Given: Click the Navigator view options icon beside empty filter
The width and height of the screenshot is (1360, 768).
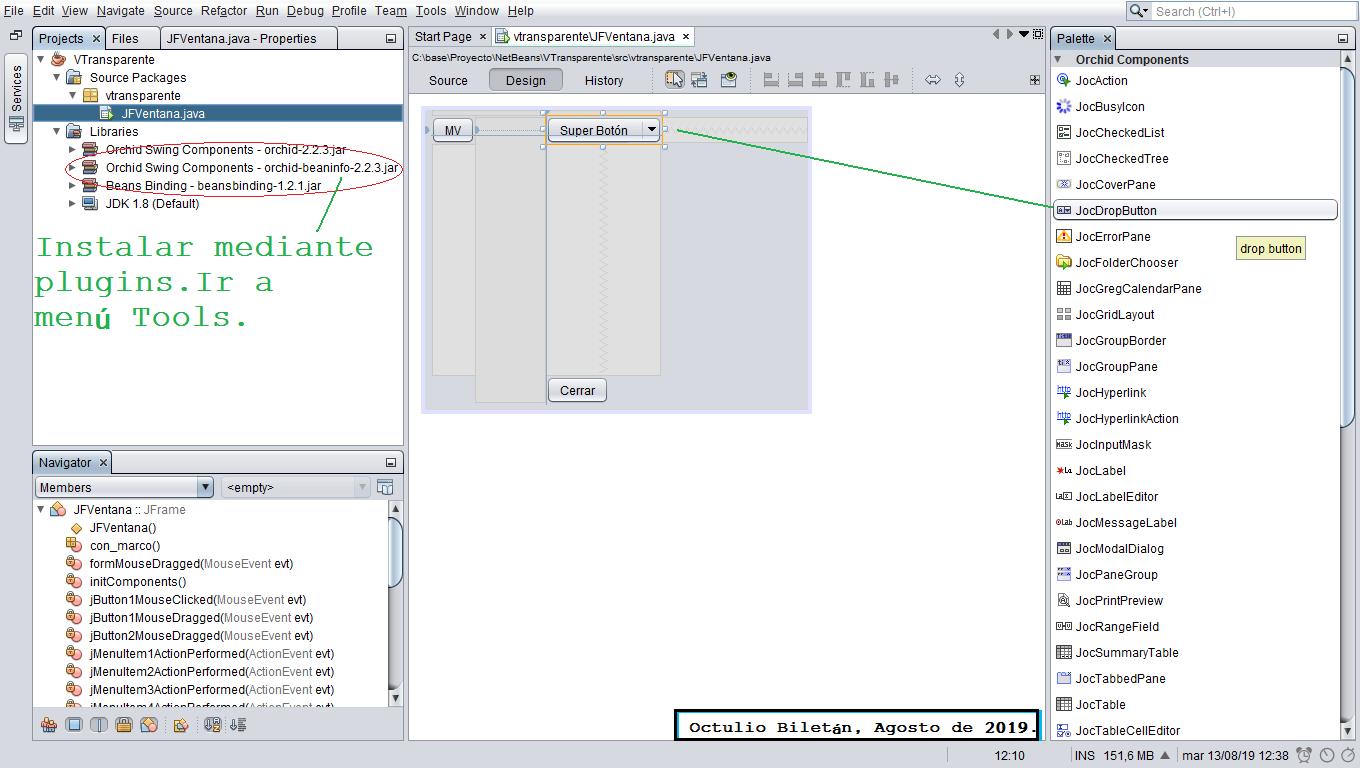Looking at the screenshot, I should (385, 487).
